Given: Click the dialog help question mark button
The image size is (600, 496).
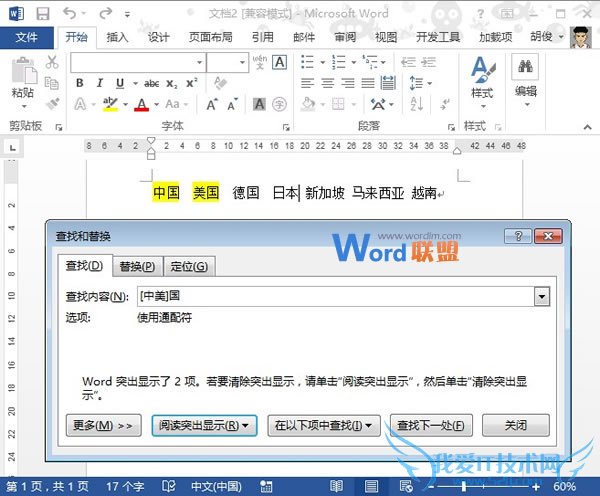Looking at the screenshot, I should [518, 236].
